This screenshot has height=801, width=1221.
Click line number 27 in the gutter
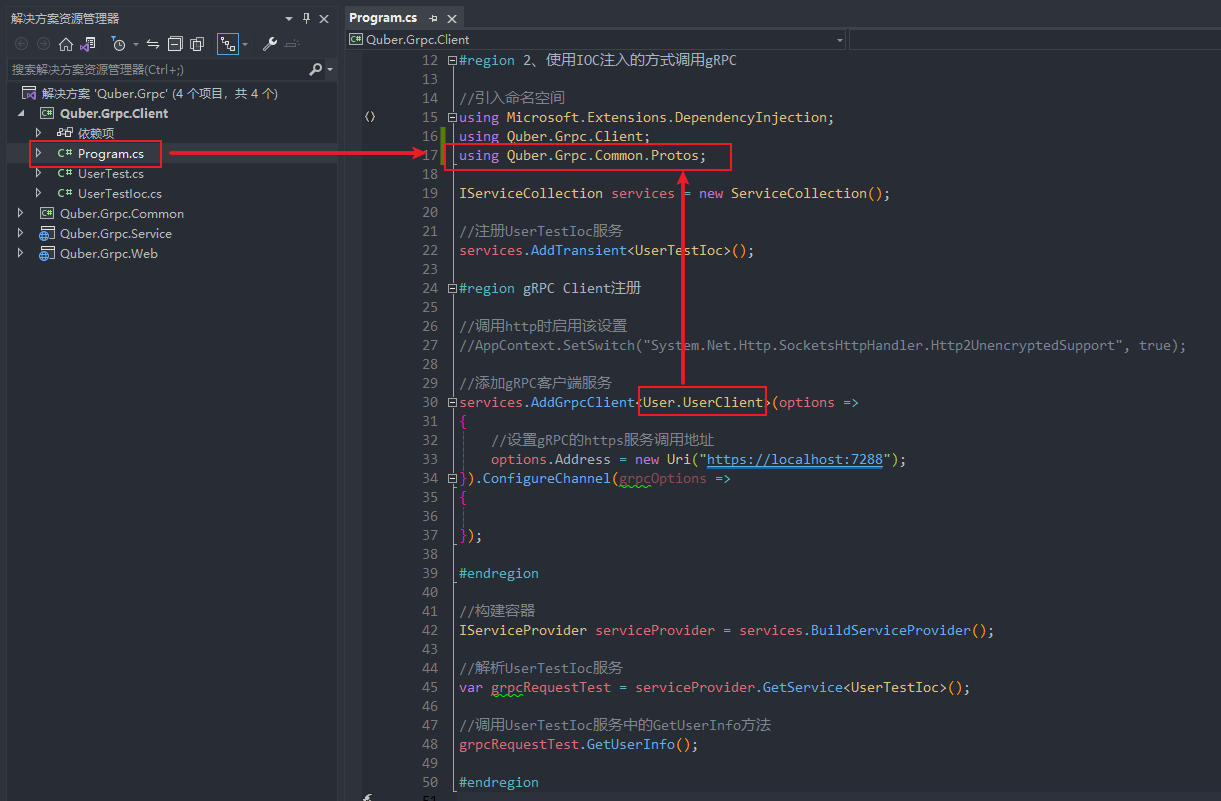coord(430,345)
